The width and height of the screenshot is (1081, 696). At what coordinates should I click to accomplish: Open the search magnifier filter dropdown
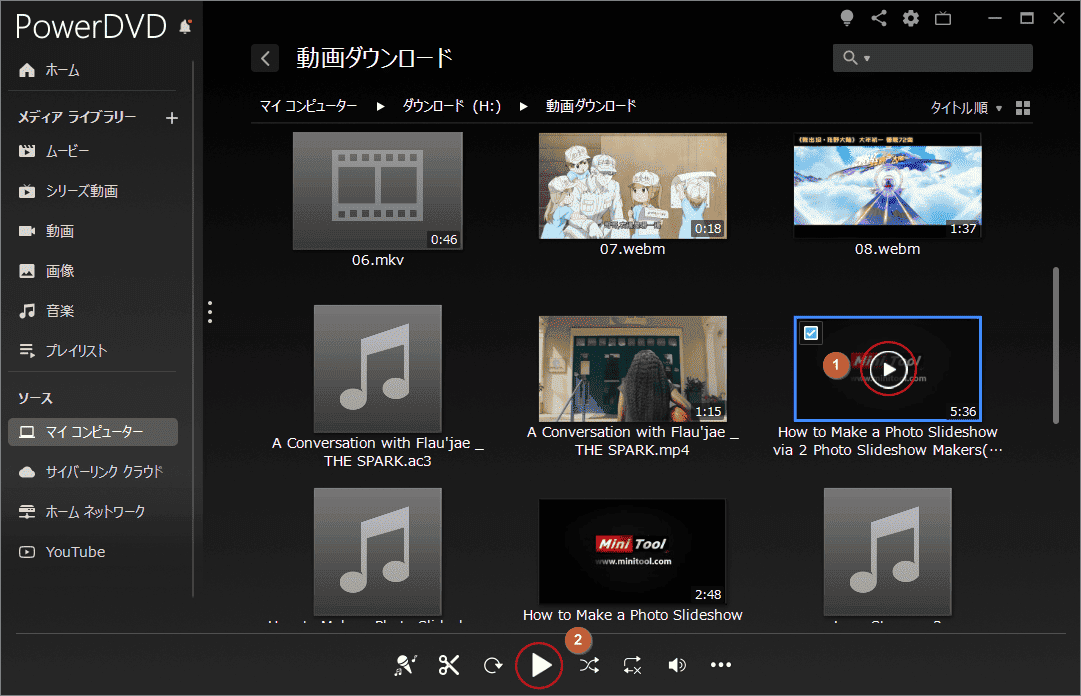click(856, 58)
